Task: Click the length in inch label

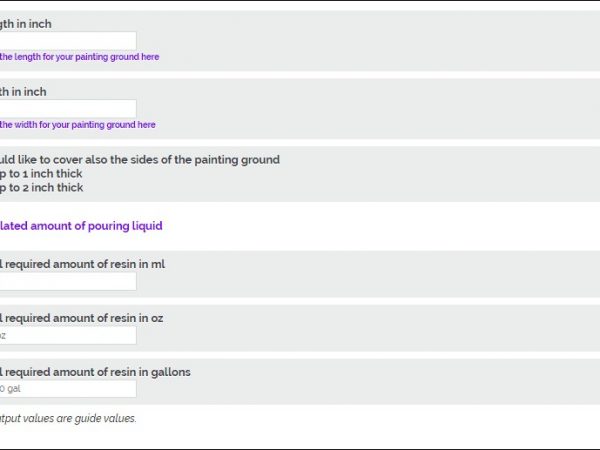Action: tap(26, 24)
